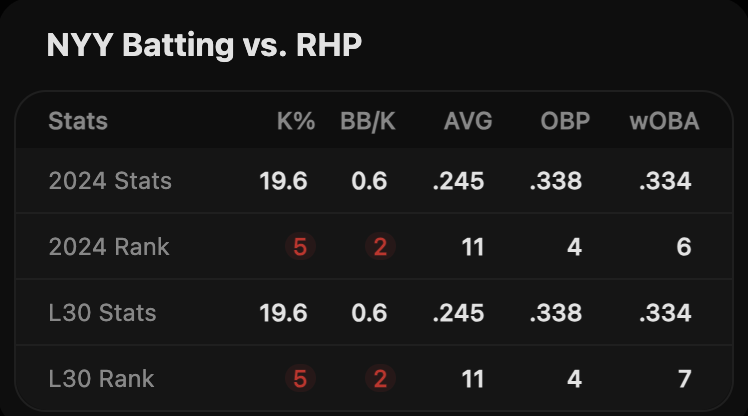Viewport: 748px width, 416px height.
Task: Click the red K% badge in 2024 Rank row
Action: tap(298, 246)
